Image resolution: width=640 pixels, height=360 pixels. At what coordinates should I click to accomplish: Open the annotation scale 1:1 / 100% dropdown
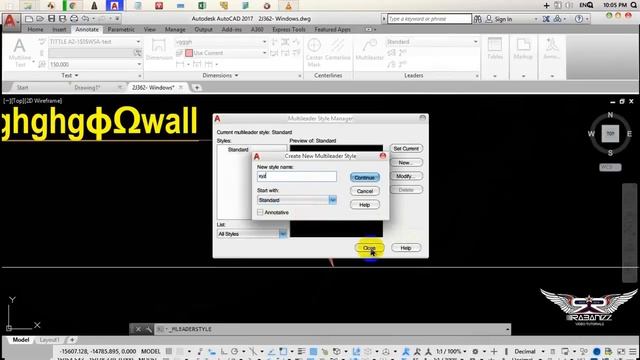tap(451, 351)
